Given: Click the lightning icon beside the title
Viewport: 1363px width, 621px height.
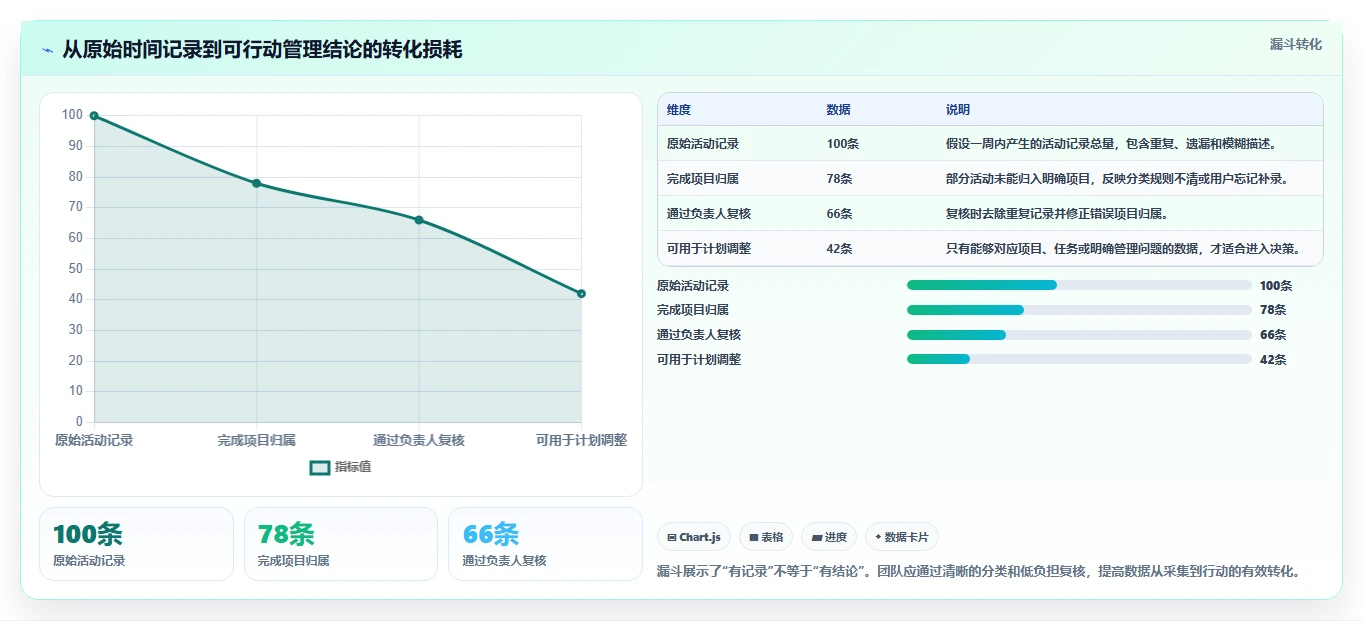Looking at the screenshot, I should pos(48,50).
